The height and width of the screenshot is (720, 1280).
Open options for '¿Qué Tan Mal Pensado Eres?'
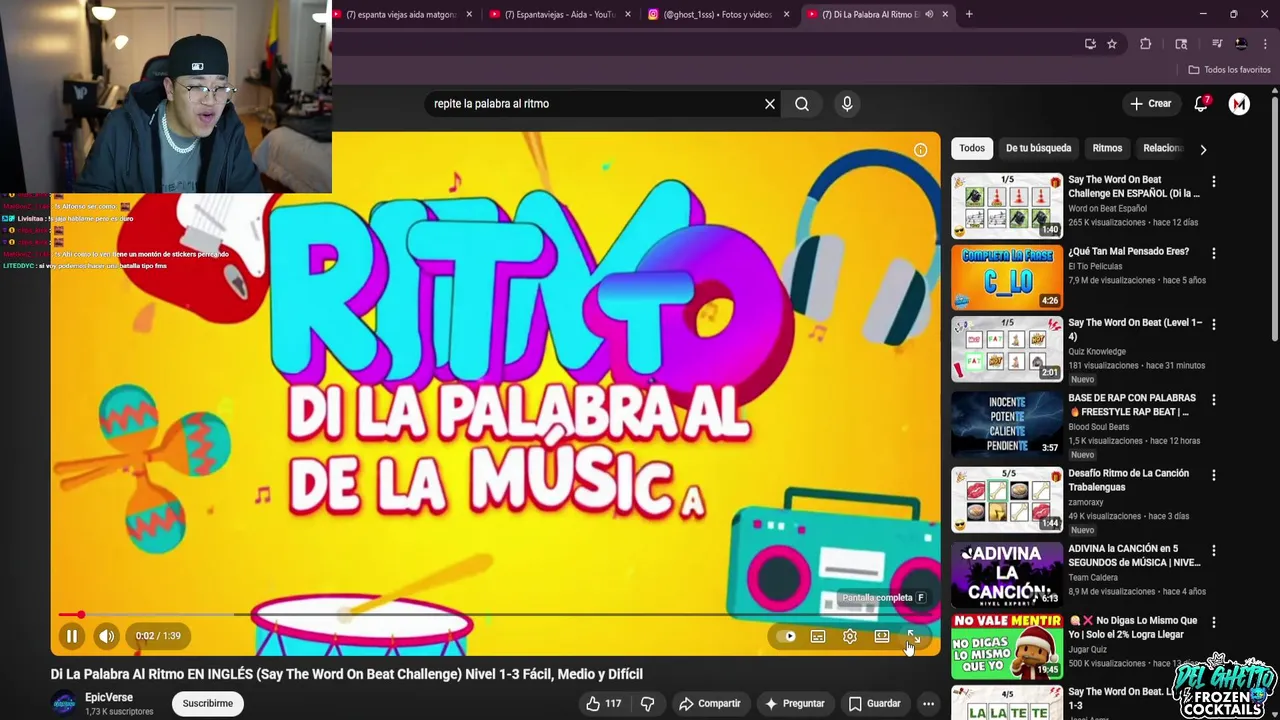[1214, 254]
